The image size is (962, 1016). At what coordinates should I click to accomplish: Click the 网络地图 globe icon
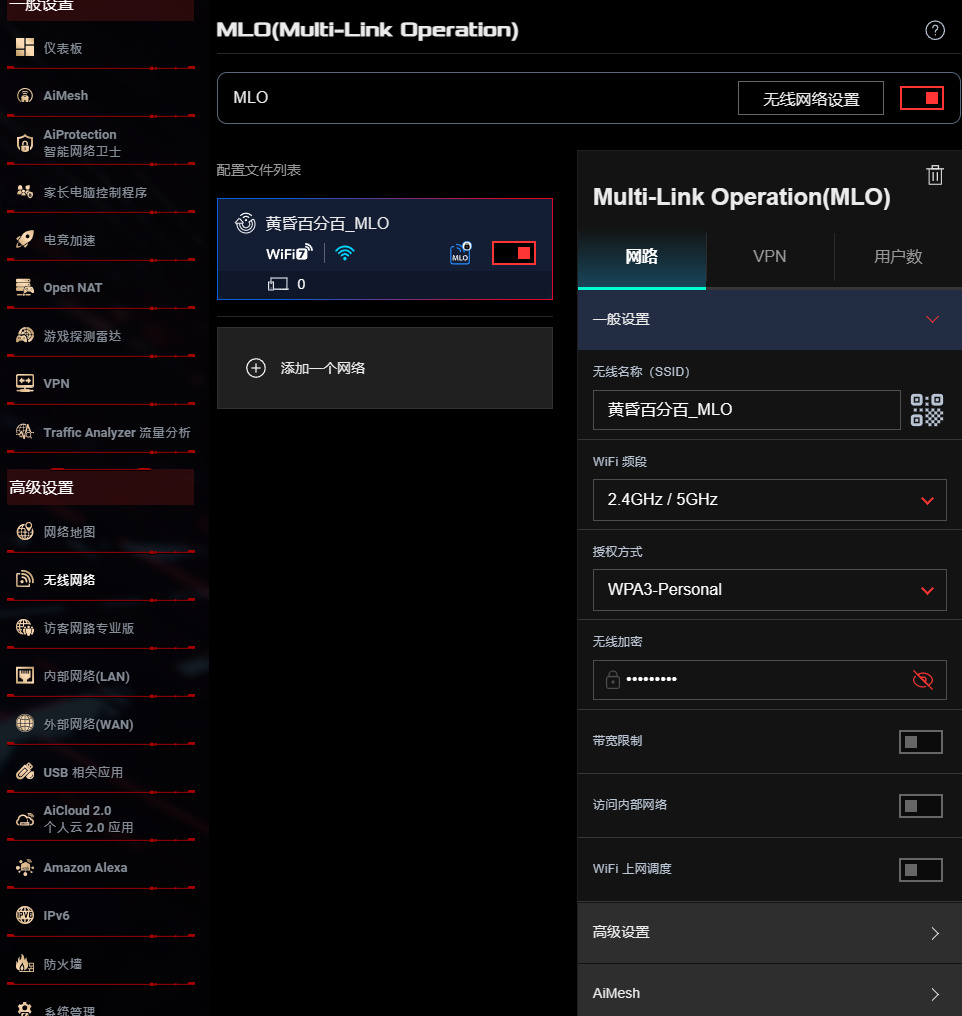25,531
